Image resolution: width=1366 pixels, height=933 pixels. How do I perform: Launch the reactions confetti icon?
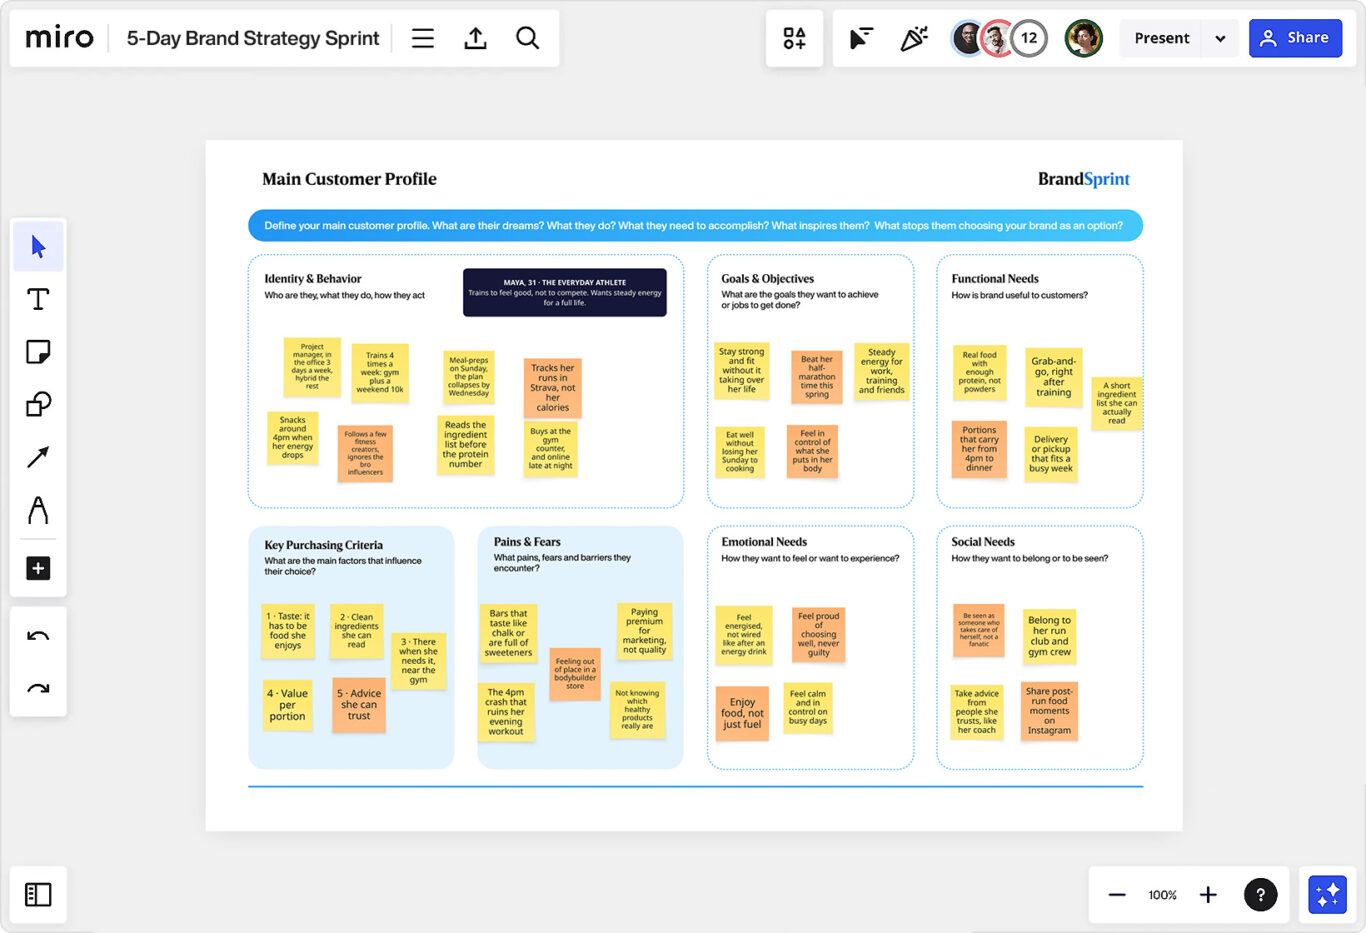click(x=914, y=38)
